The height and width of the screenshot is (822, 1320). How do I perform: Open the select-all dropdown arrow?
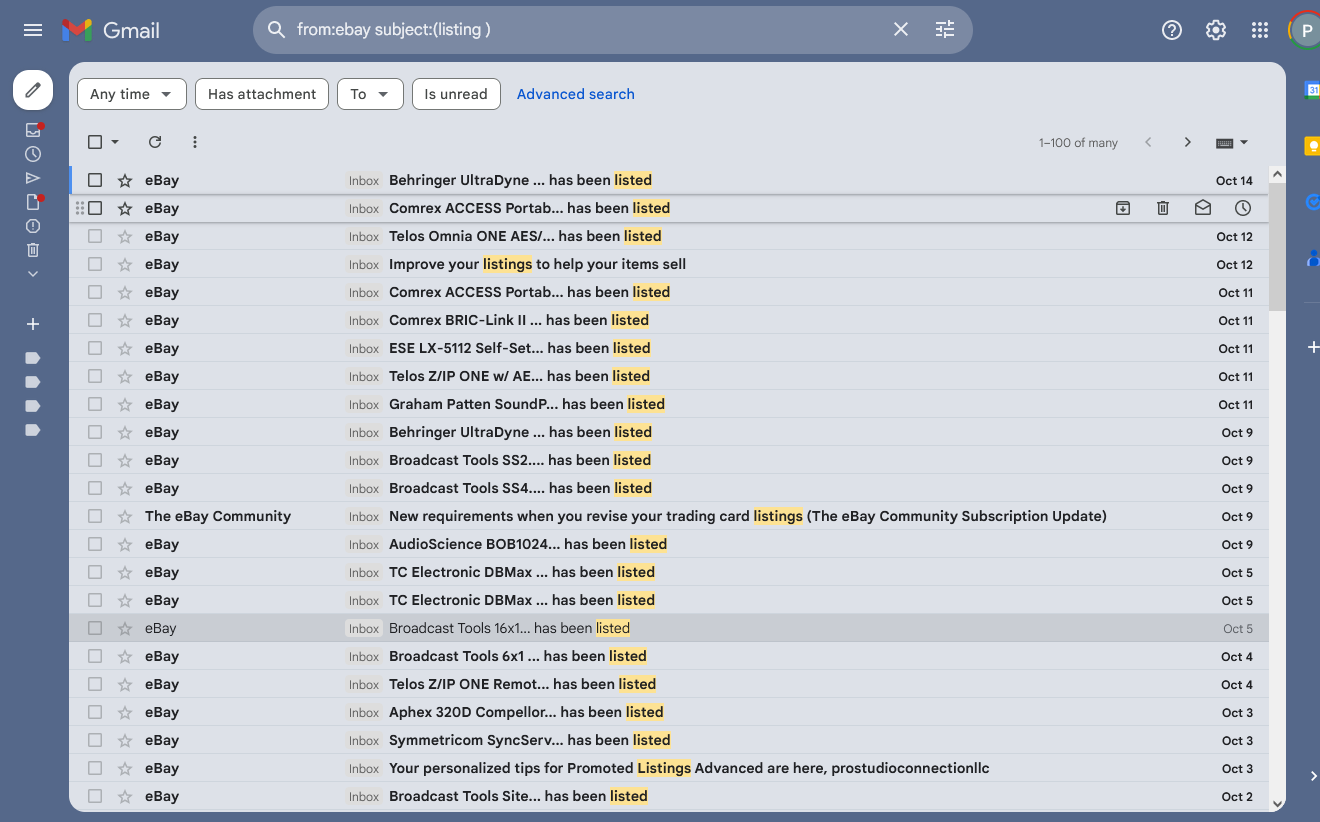click(x=115, y=142)
